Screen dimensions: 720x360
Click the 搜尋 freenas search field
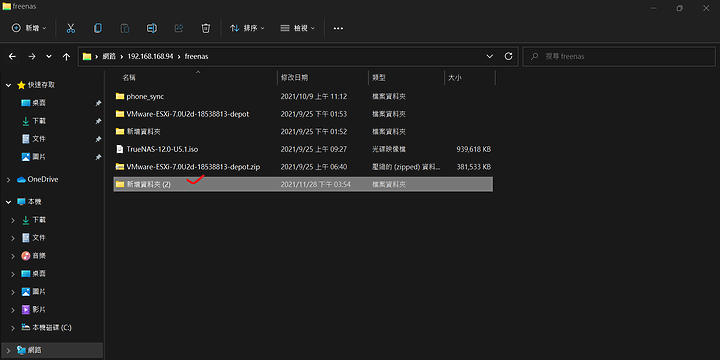click(x=619, y=56)
